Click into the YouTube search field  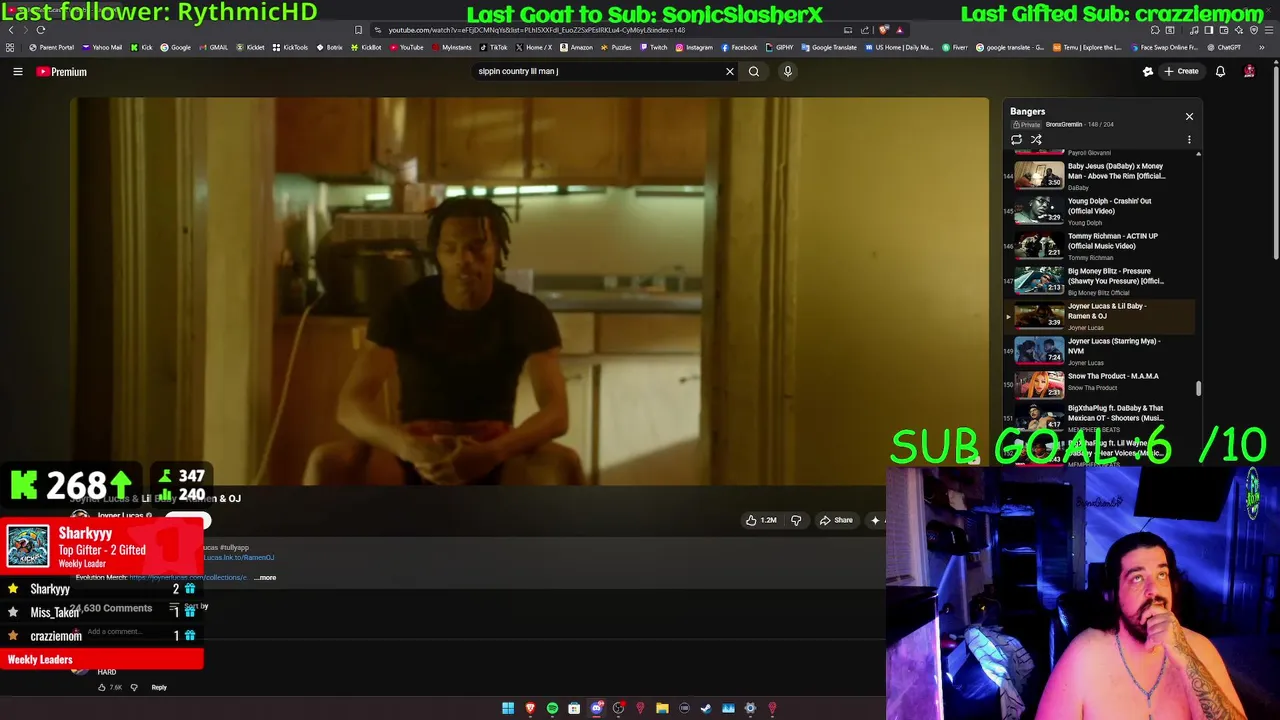tap(598, 71)
